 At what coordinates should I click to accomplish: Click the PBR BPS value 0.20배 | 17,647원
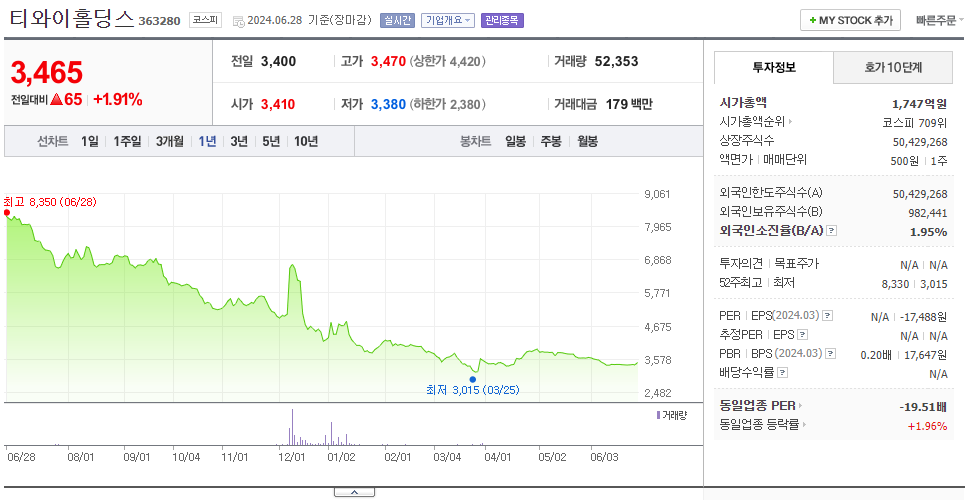(x=904, y=355)
